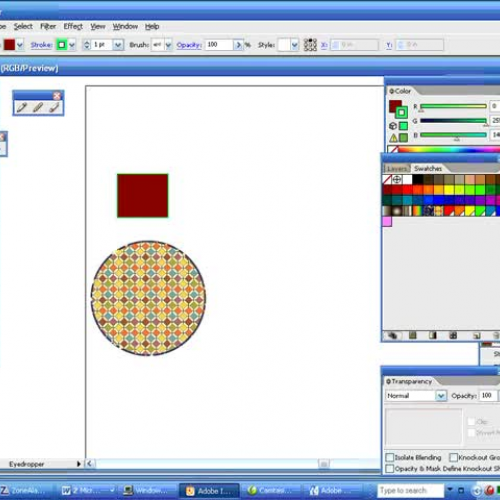500x500 pixels.
Task: Check the Knockout Group checkbox
Action: [453, 457]
